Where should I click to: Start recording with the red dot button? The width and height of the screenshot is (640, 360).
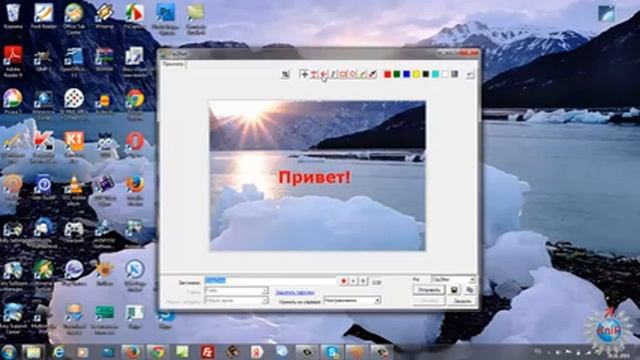[x=343, y=281]
